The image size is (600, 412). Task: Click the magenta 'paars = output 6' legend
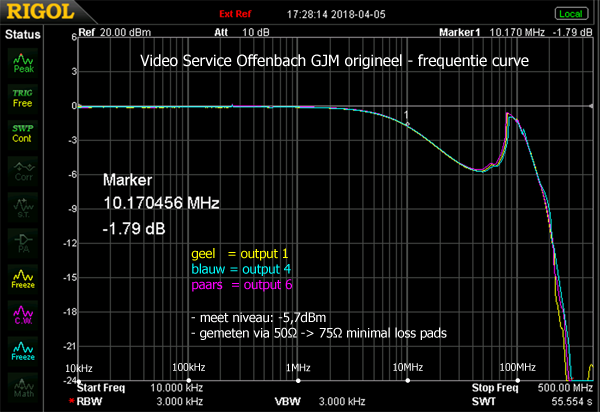click(x=242, y=285)
